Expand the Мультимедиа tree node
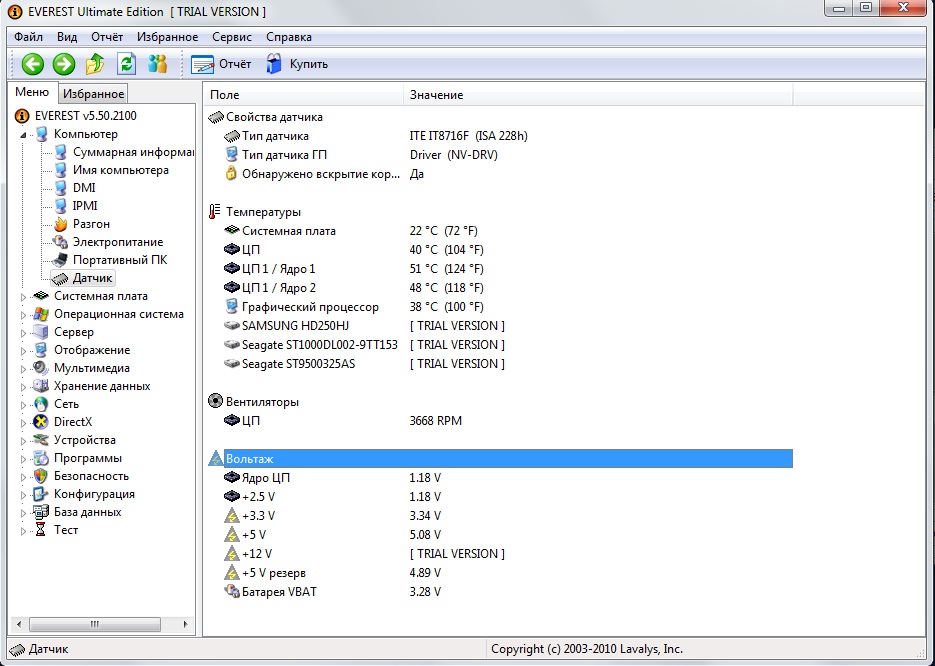935x666 pixels. click(x=23, y=368)
